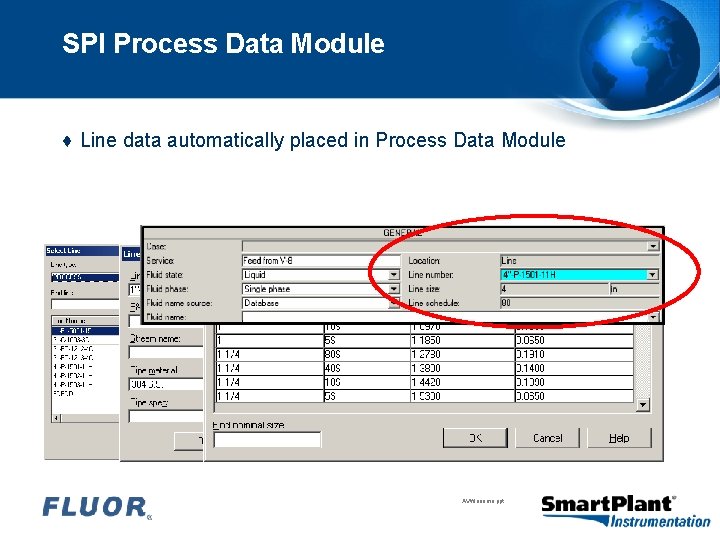The height and width of the screenshot is (540, 720).
Task: Click the Fluid name source Database field
Action: (316, 303)
